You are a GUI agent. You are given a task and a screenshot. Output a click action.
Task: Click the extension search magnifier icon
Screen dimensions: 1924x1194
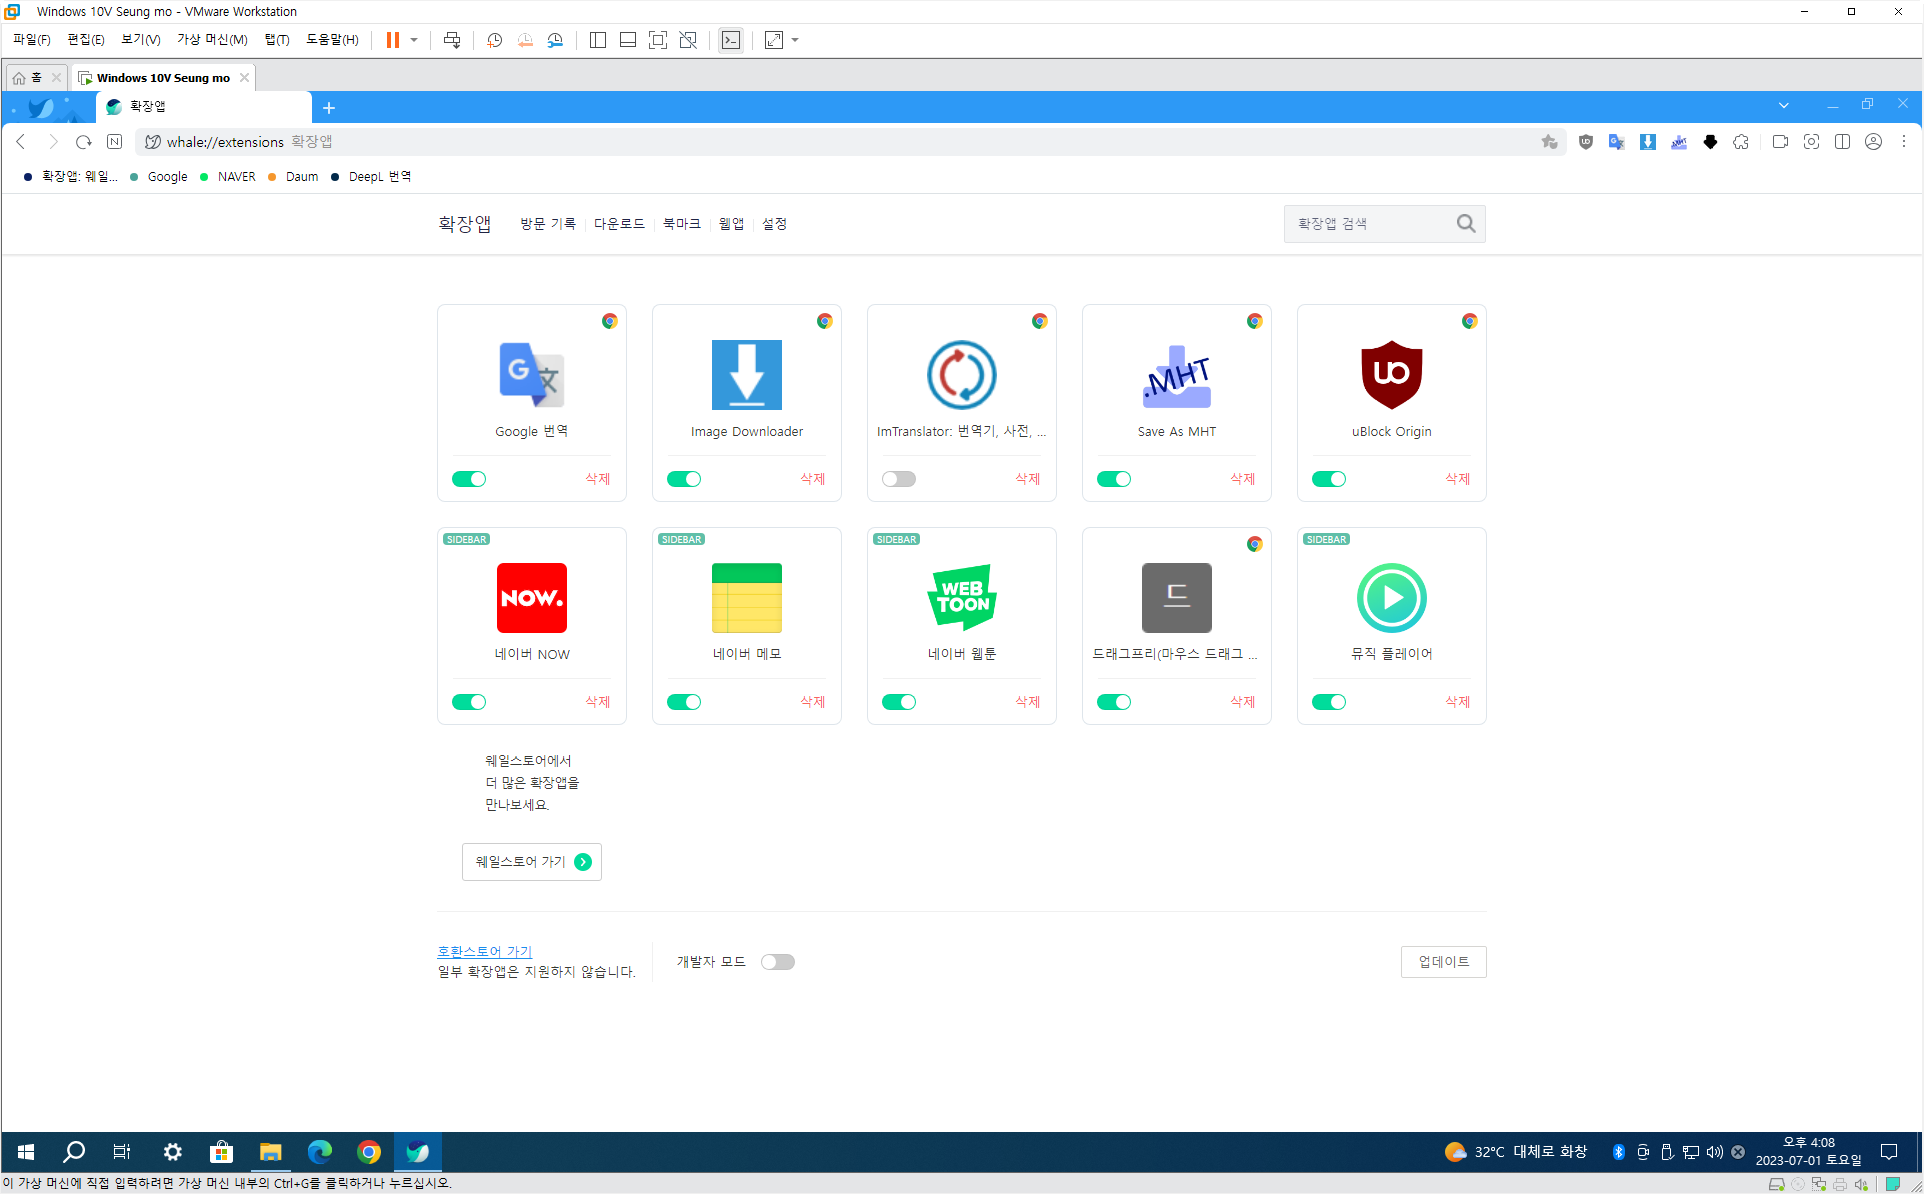(x=1465, y=224)
